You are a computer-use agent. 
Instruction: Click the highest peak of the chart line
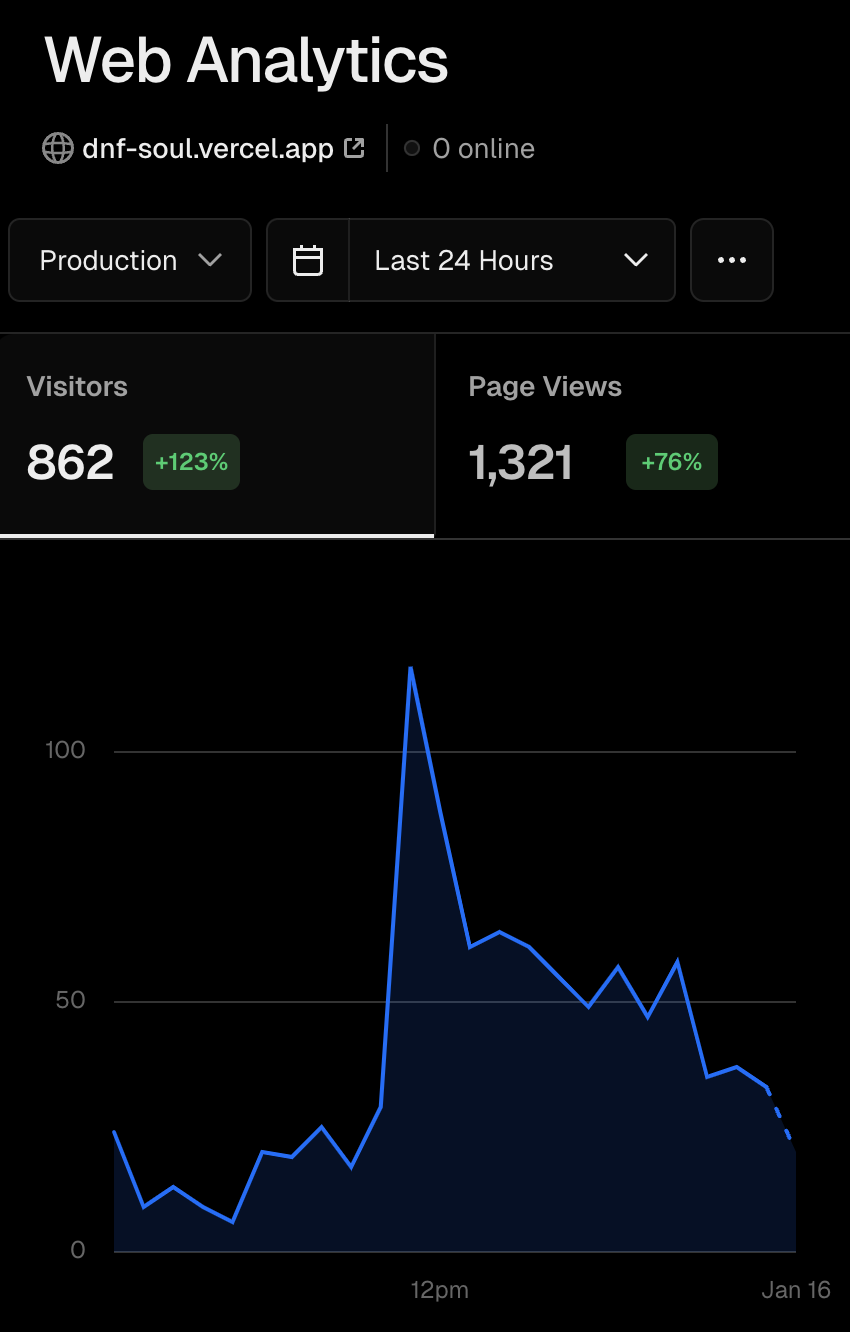point(410,668)
